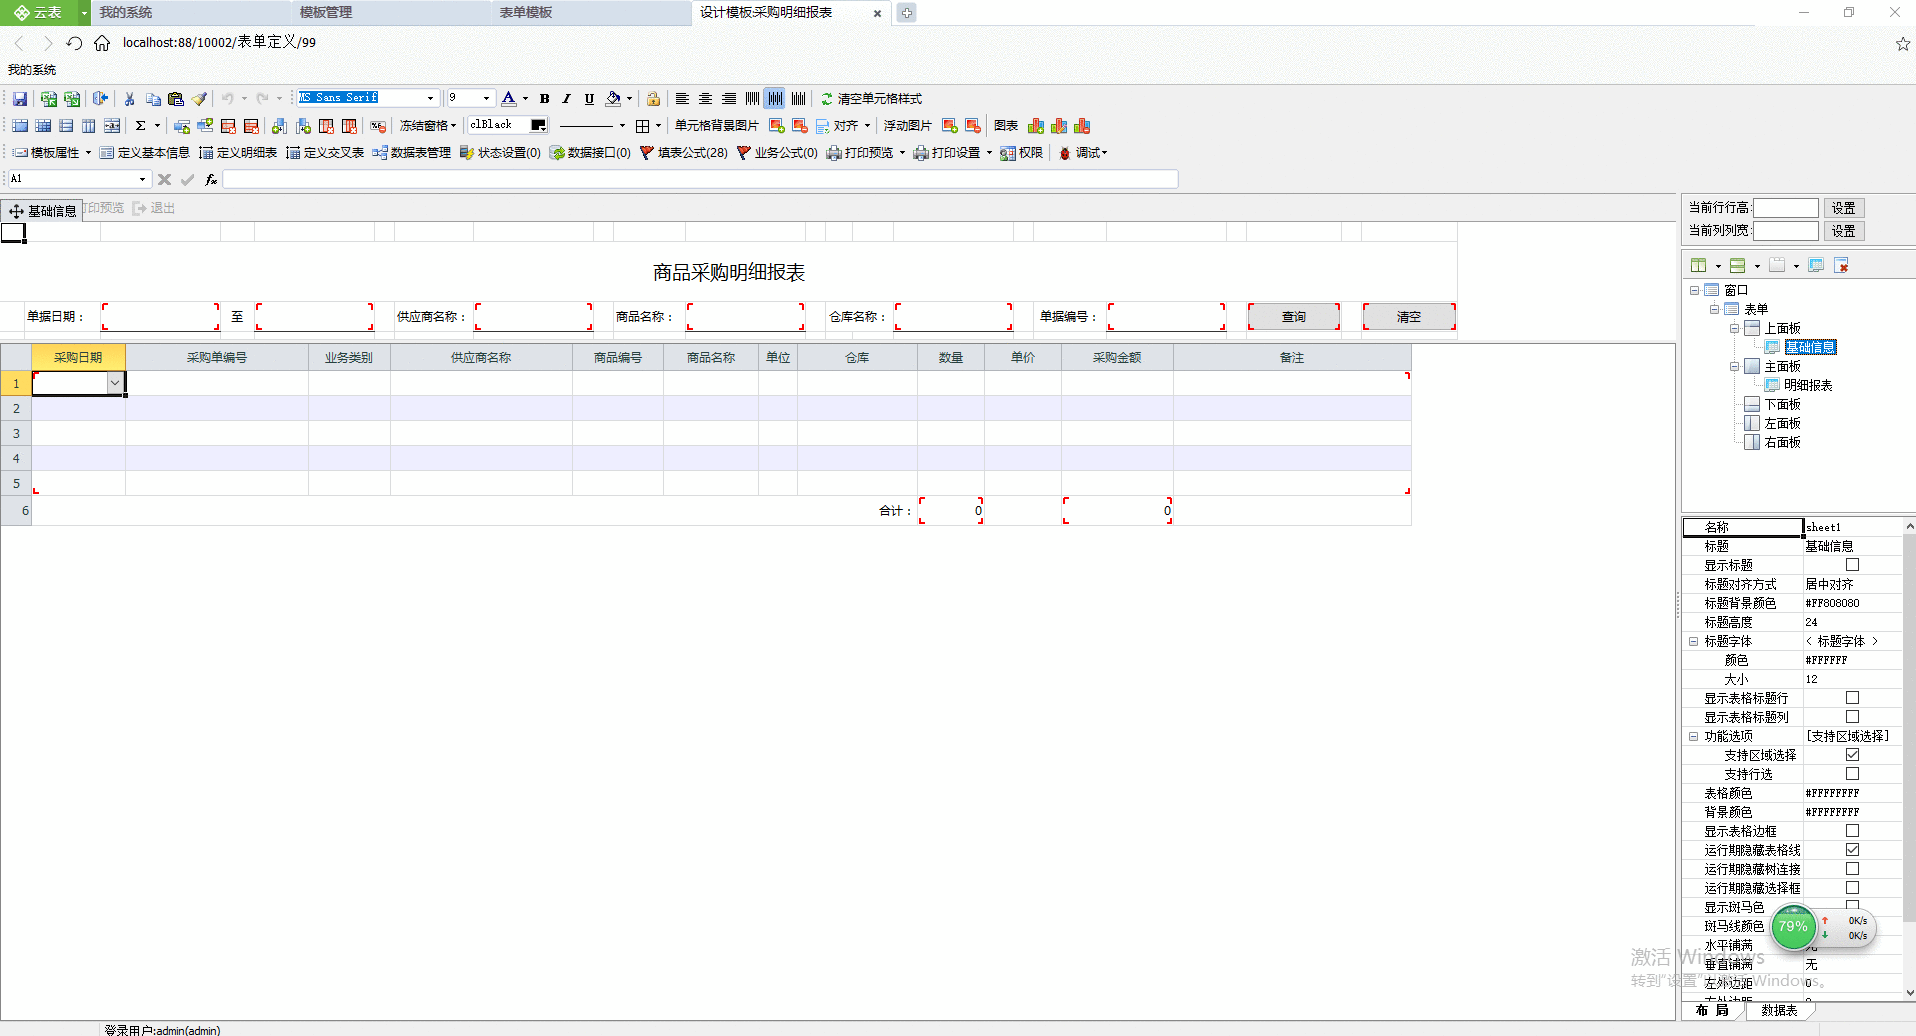
Task: Toggle italic formatting
Action: coord(566,99)
